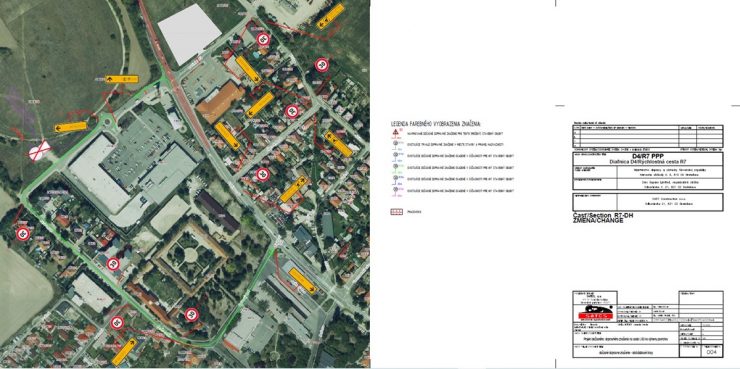The width and height of the screenshot is (740, 369).
Task: Click the legend heading 'LEGENDA FAREBNÉHO VYOBRAZENIA ZNAČENIA'
Action: point(435,124)
